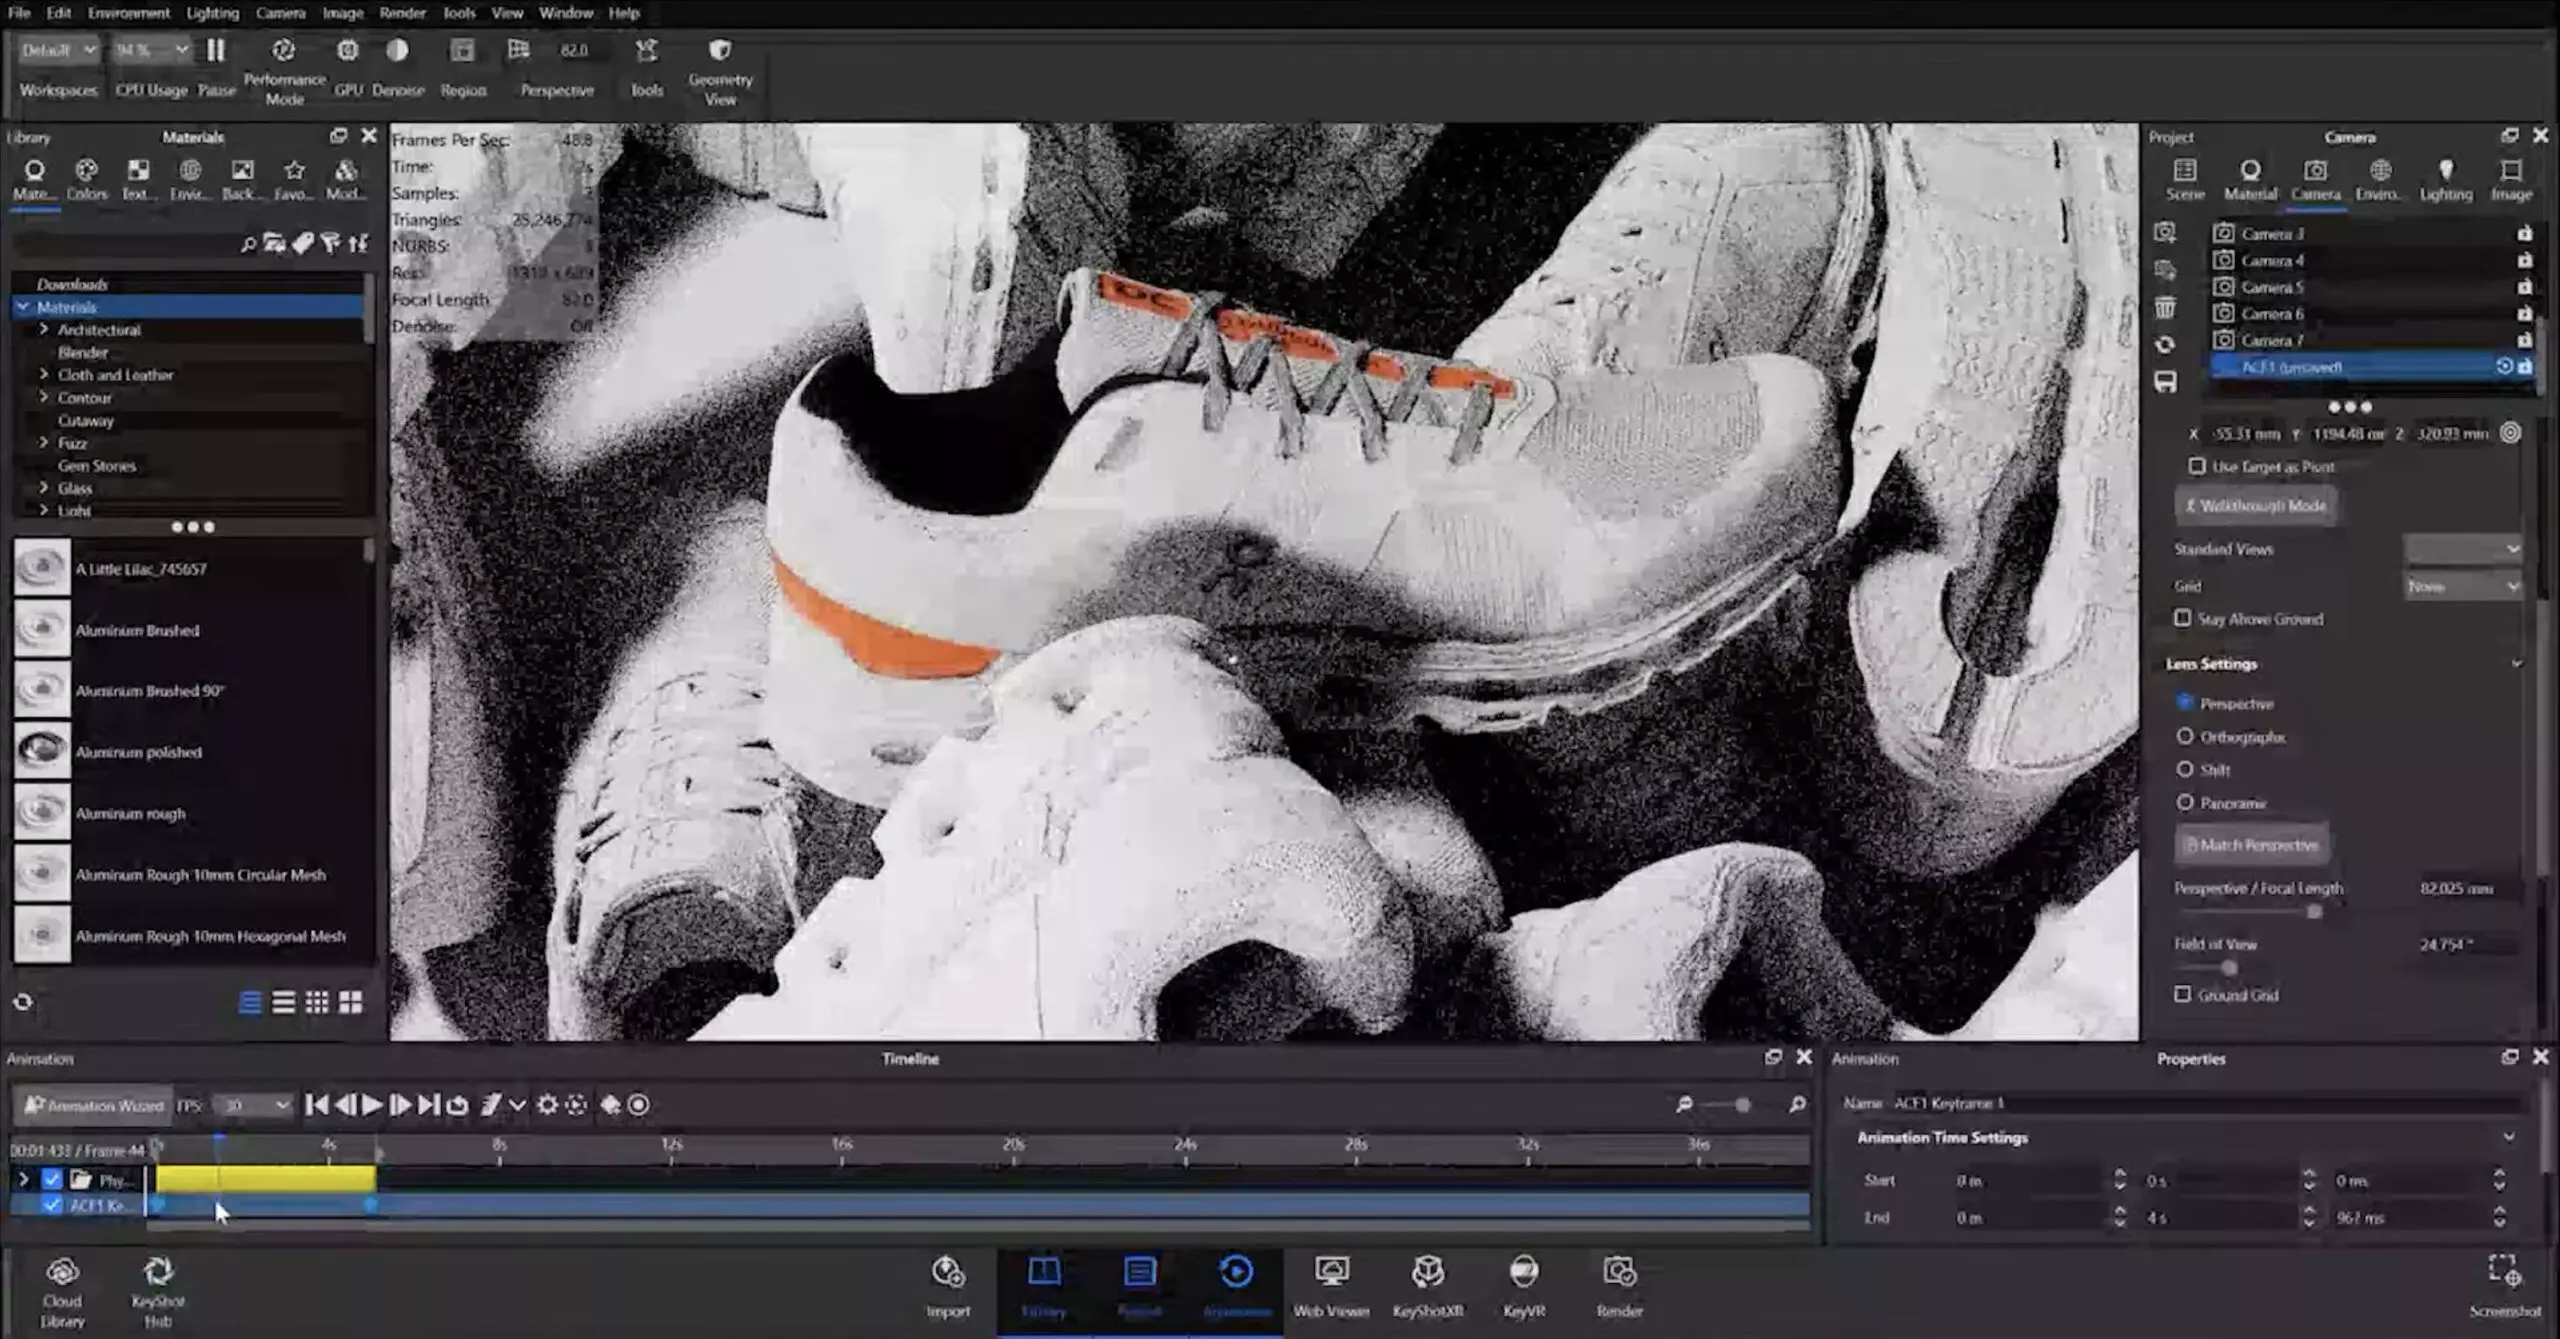Click the Animation Wizard button
2560x1339 pixels.
coord(93,1105)
